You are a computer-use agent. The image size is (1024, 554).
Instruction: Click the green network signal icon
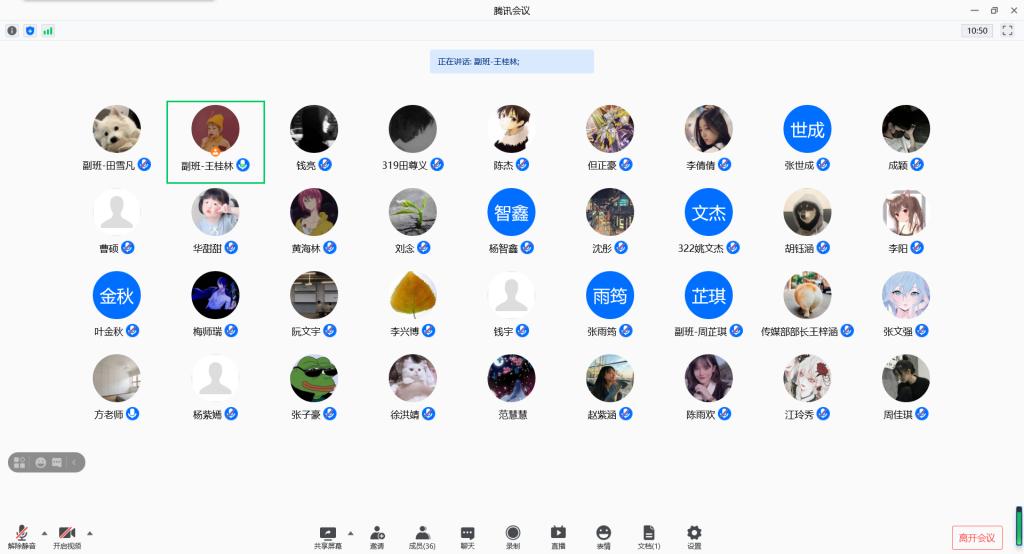(48, 31)
